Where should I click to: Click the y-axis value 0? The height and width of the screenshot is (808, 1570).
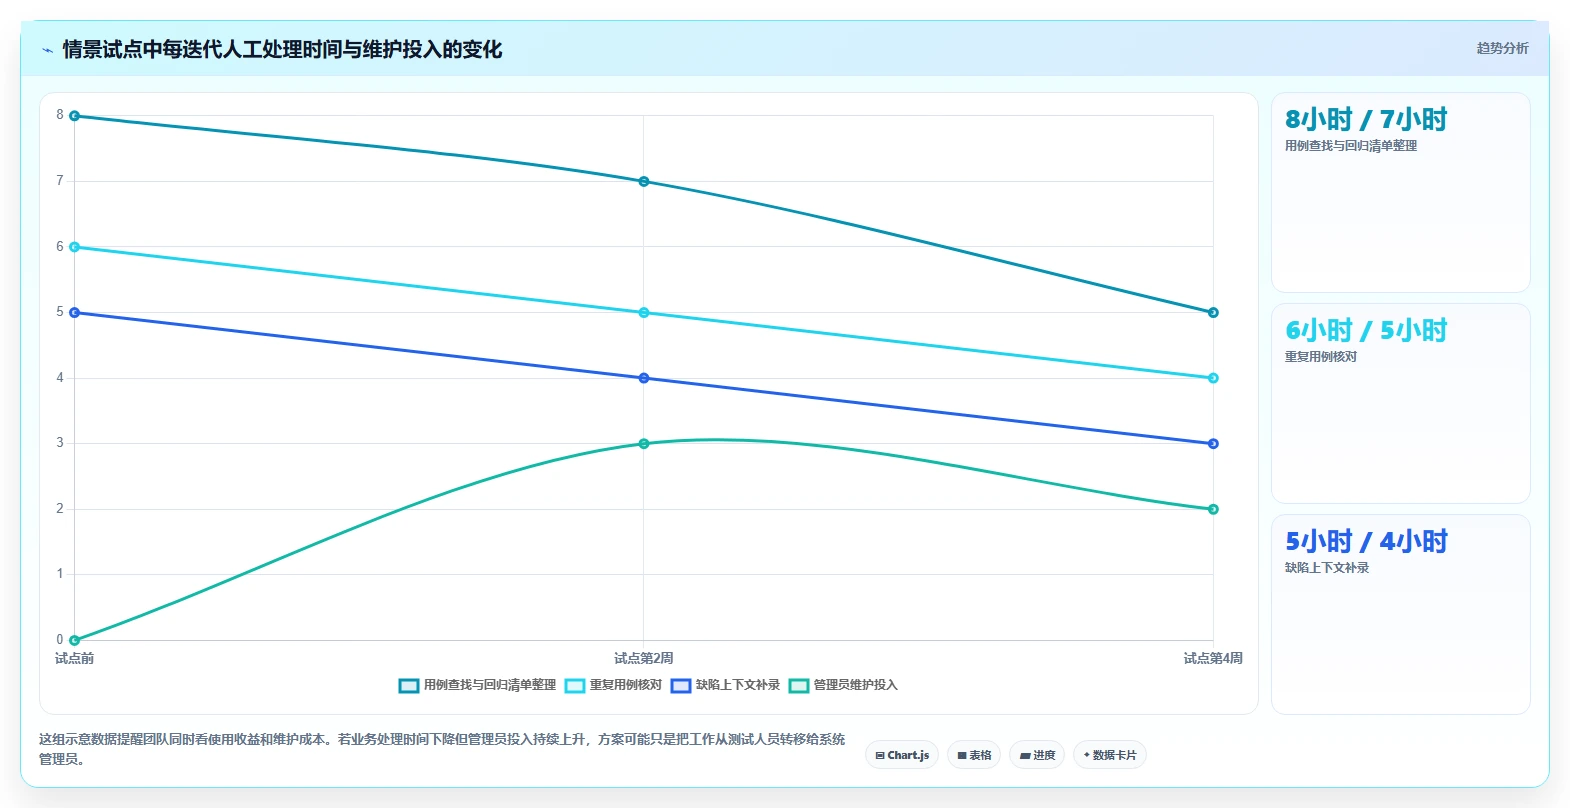(60, 640)
